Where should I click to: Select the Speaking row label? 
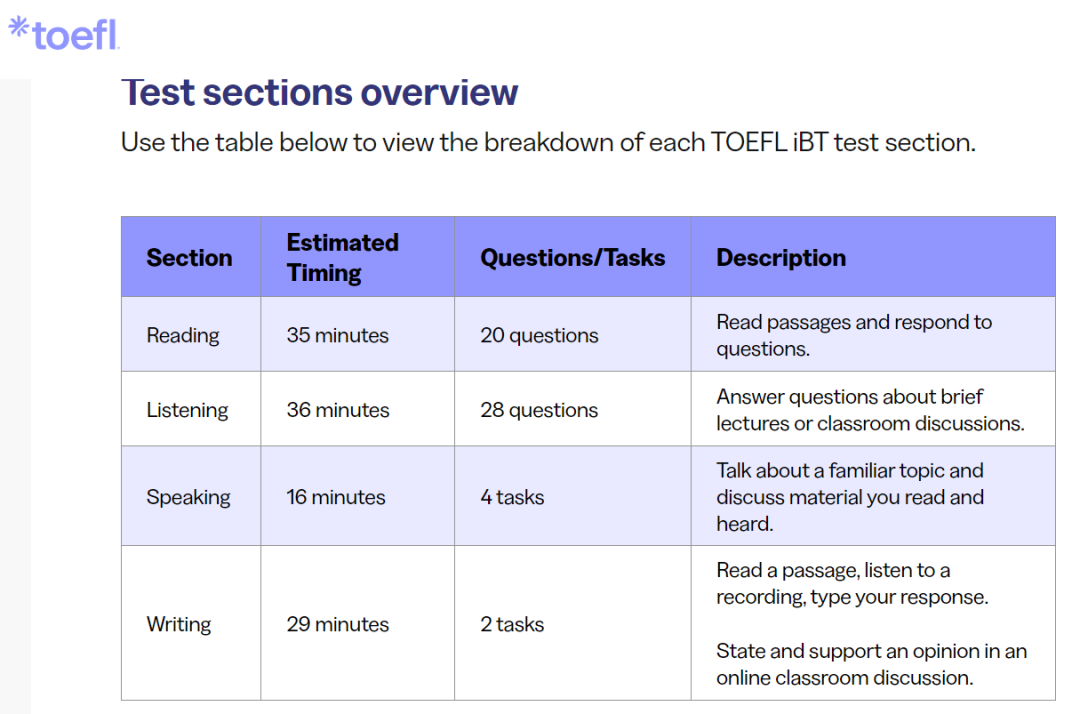tap(188, 497)
